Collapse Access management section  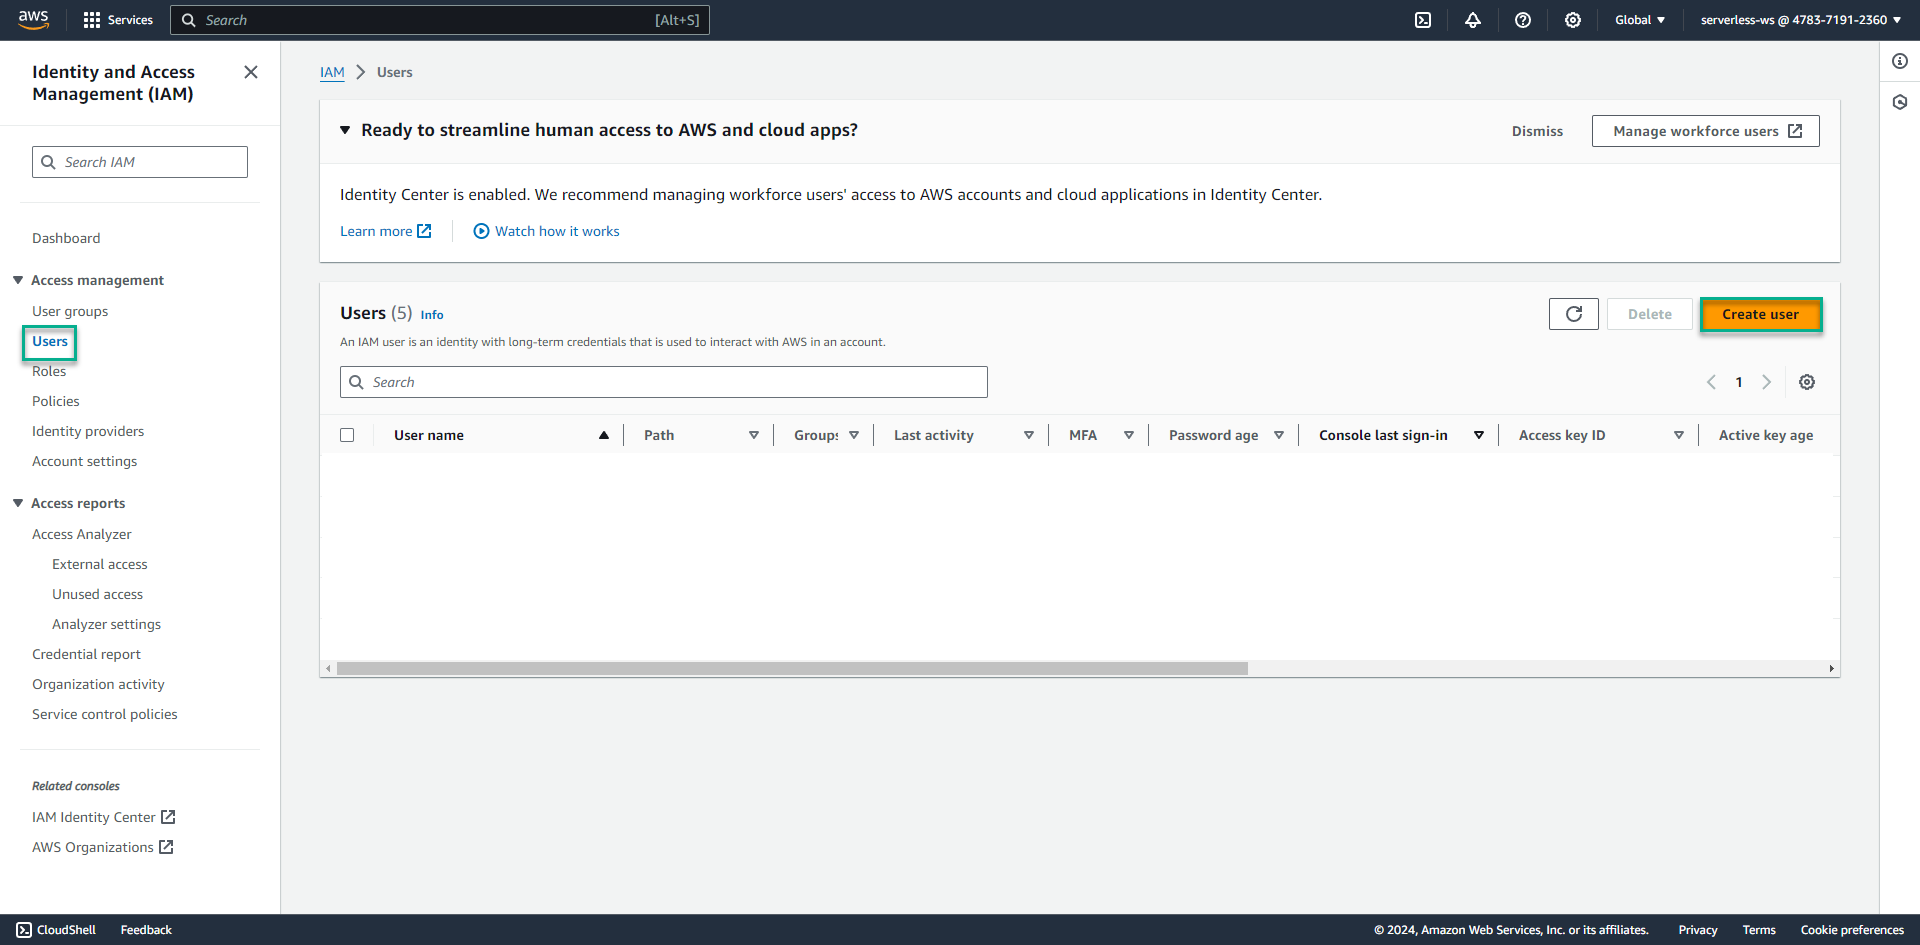18,280
